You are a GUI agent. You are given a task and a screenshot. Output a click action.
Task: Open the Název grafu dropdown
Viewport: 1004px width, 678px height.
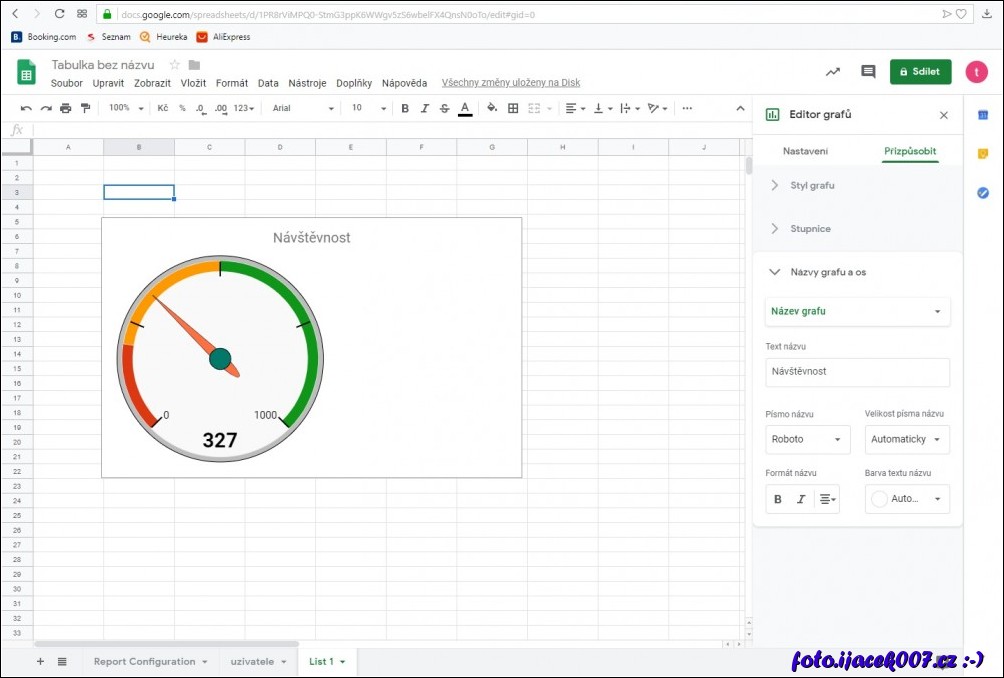pos(857,311)
